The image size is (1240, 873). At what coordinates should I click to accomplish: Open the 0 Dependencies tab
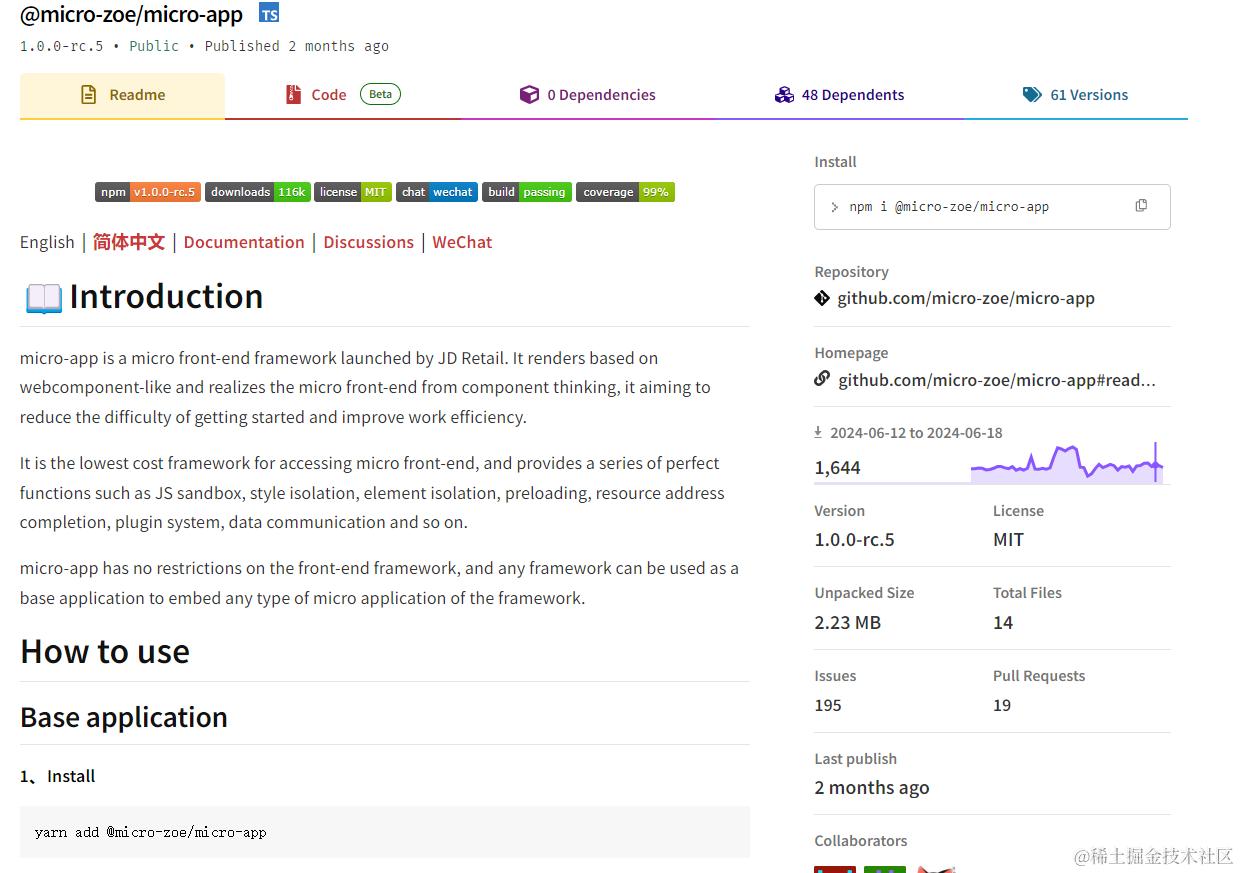[588, 96]
